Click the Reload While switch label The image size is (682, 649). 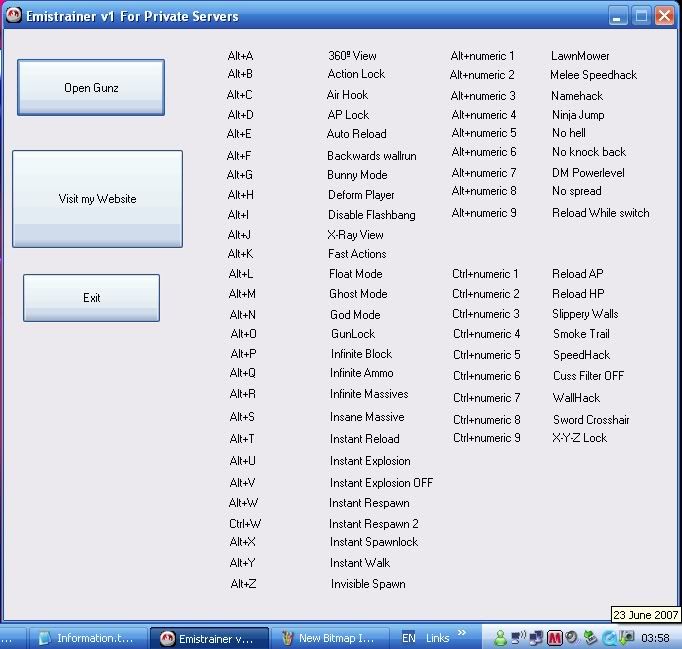[601, 213]
